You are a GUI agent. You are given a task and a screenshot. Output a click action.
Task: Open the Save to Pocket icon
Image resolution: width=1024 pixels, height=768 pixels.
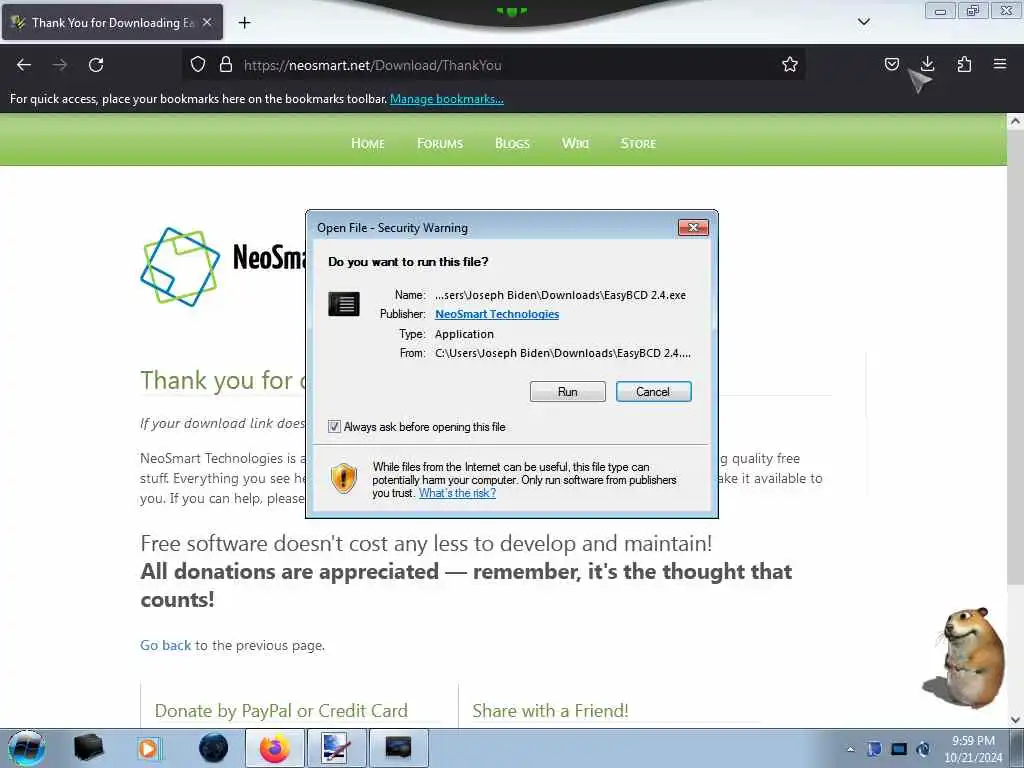pyautogui.click(x=892, y=64)
